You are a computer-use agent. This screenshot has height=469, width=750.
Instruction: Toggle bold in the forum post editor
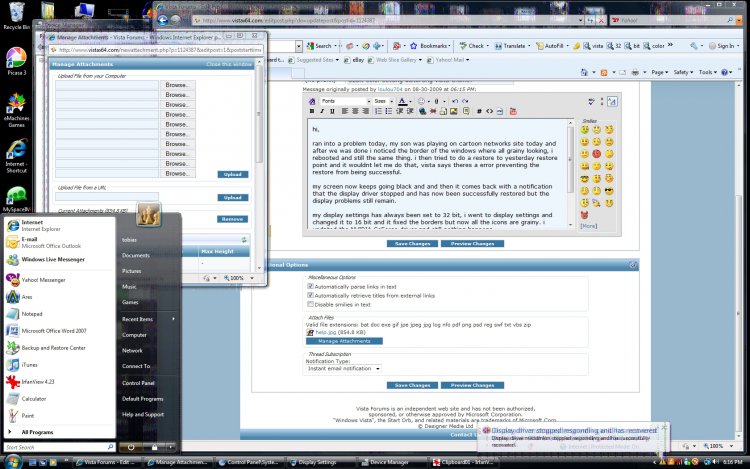(312, 111)
